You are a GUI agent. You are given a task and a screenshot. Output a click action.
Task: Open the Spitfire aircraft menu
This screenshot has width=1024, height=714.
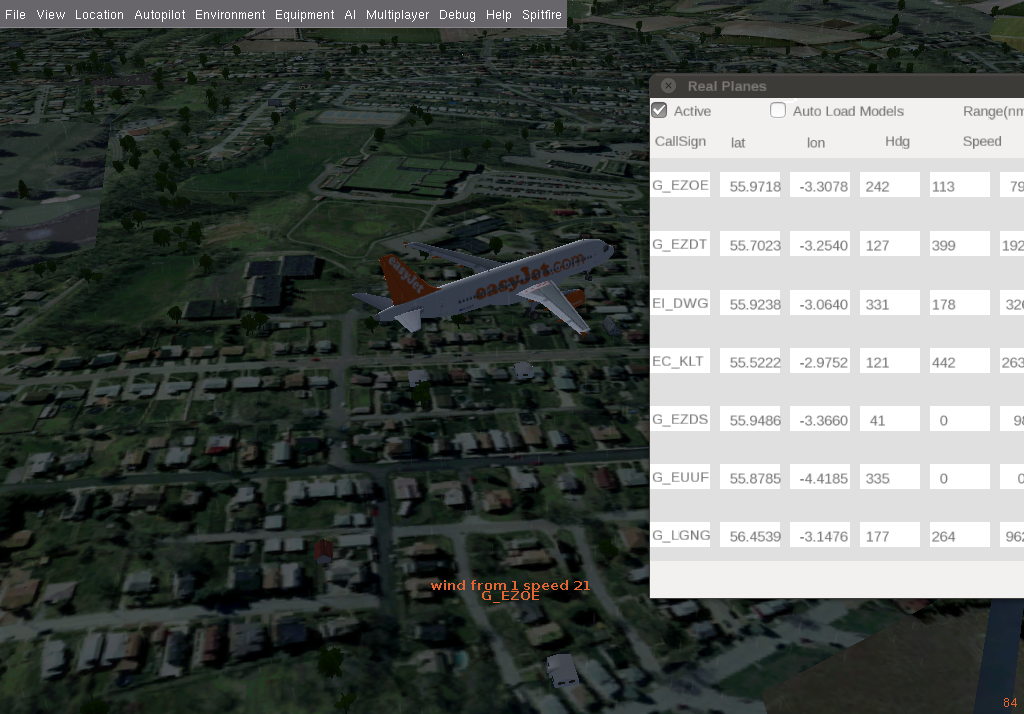[542, 15]
